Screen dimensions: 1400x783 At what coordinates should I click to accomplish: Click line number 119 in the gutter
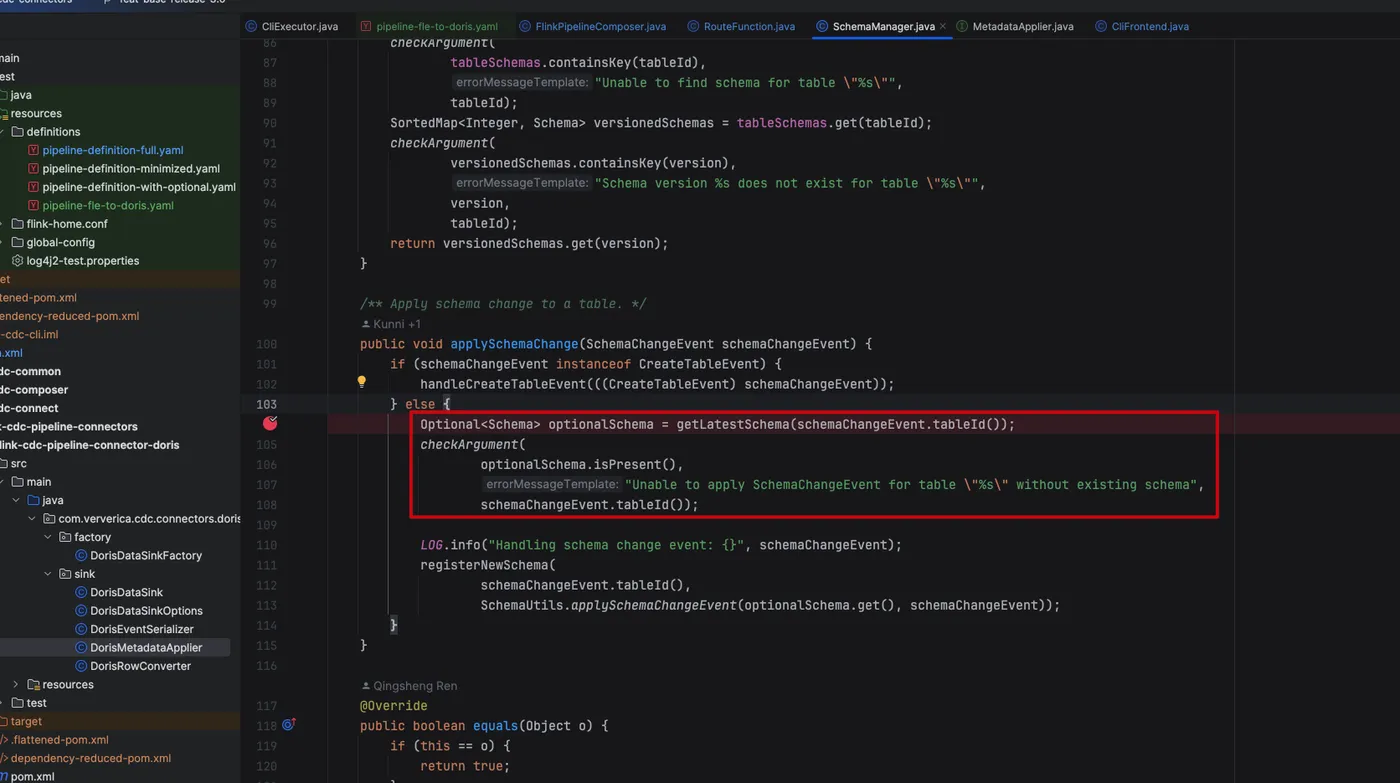tap(267, 746)
